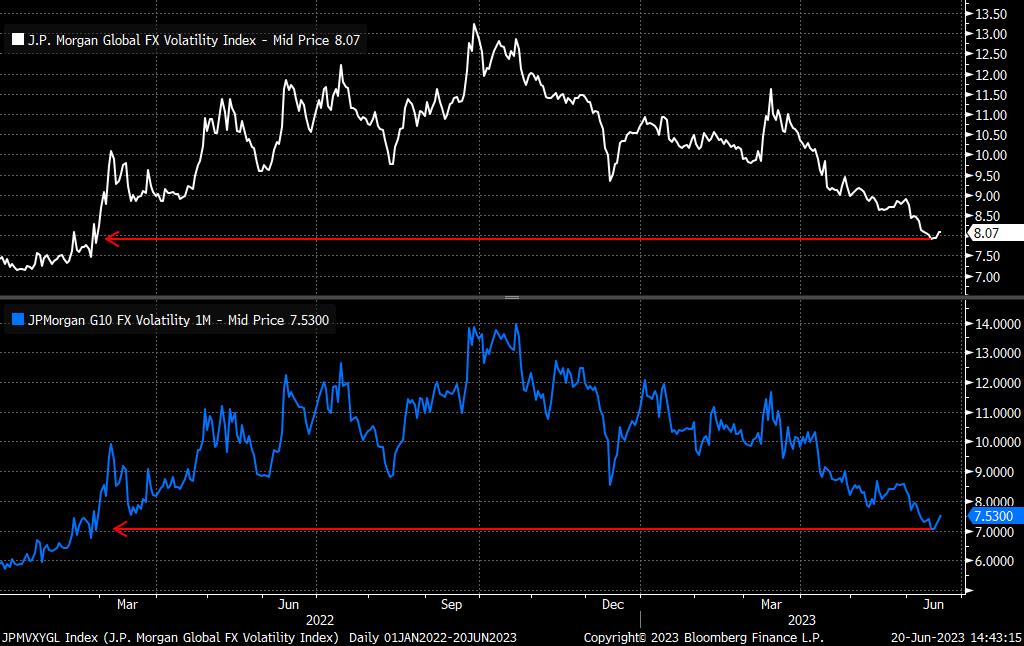Click the 13.0000 y-axis label
Image resolution: width=1024 pixels, height=646 pixels.
pos(997,353)
